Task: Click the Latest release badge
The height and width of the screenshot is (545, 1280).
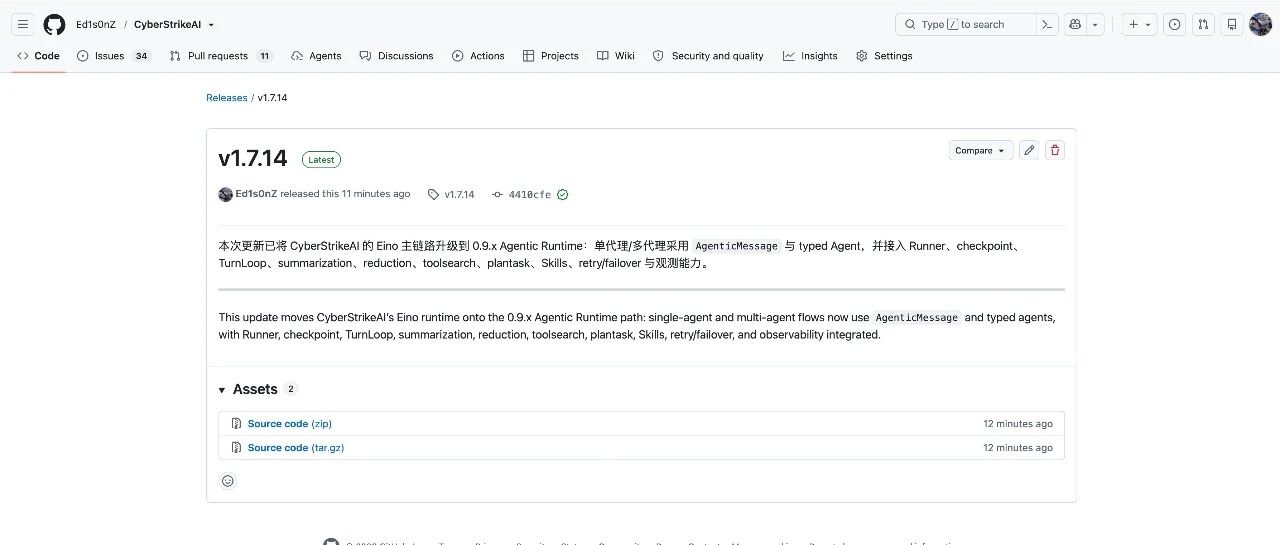Action: (321, 159)
